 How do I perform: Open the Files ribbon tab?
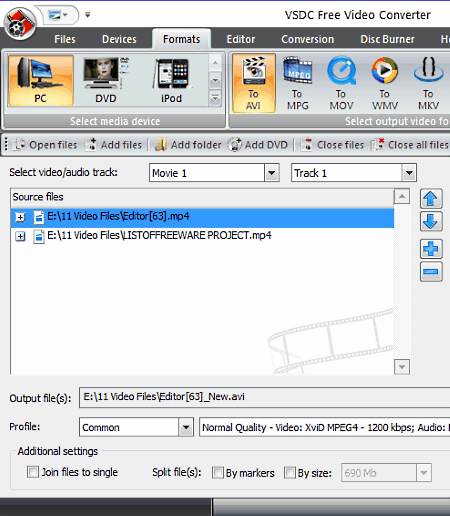(65, 39)
